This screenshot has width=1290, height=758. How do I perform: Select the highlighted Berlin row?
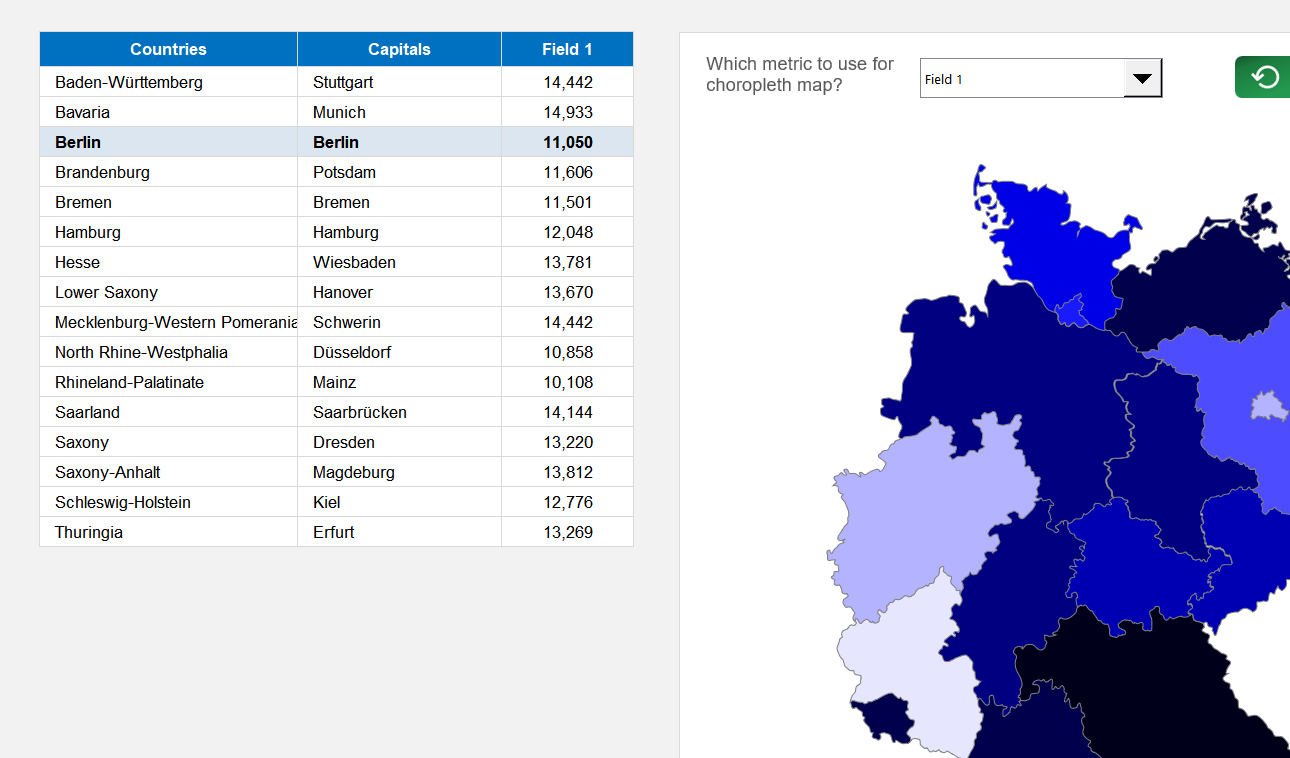(x=168, y=142)
